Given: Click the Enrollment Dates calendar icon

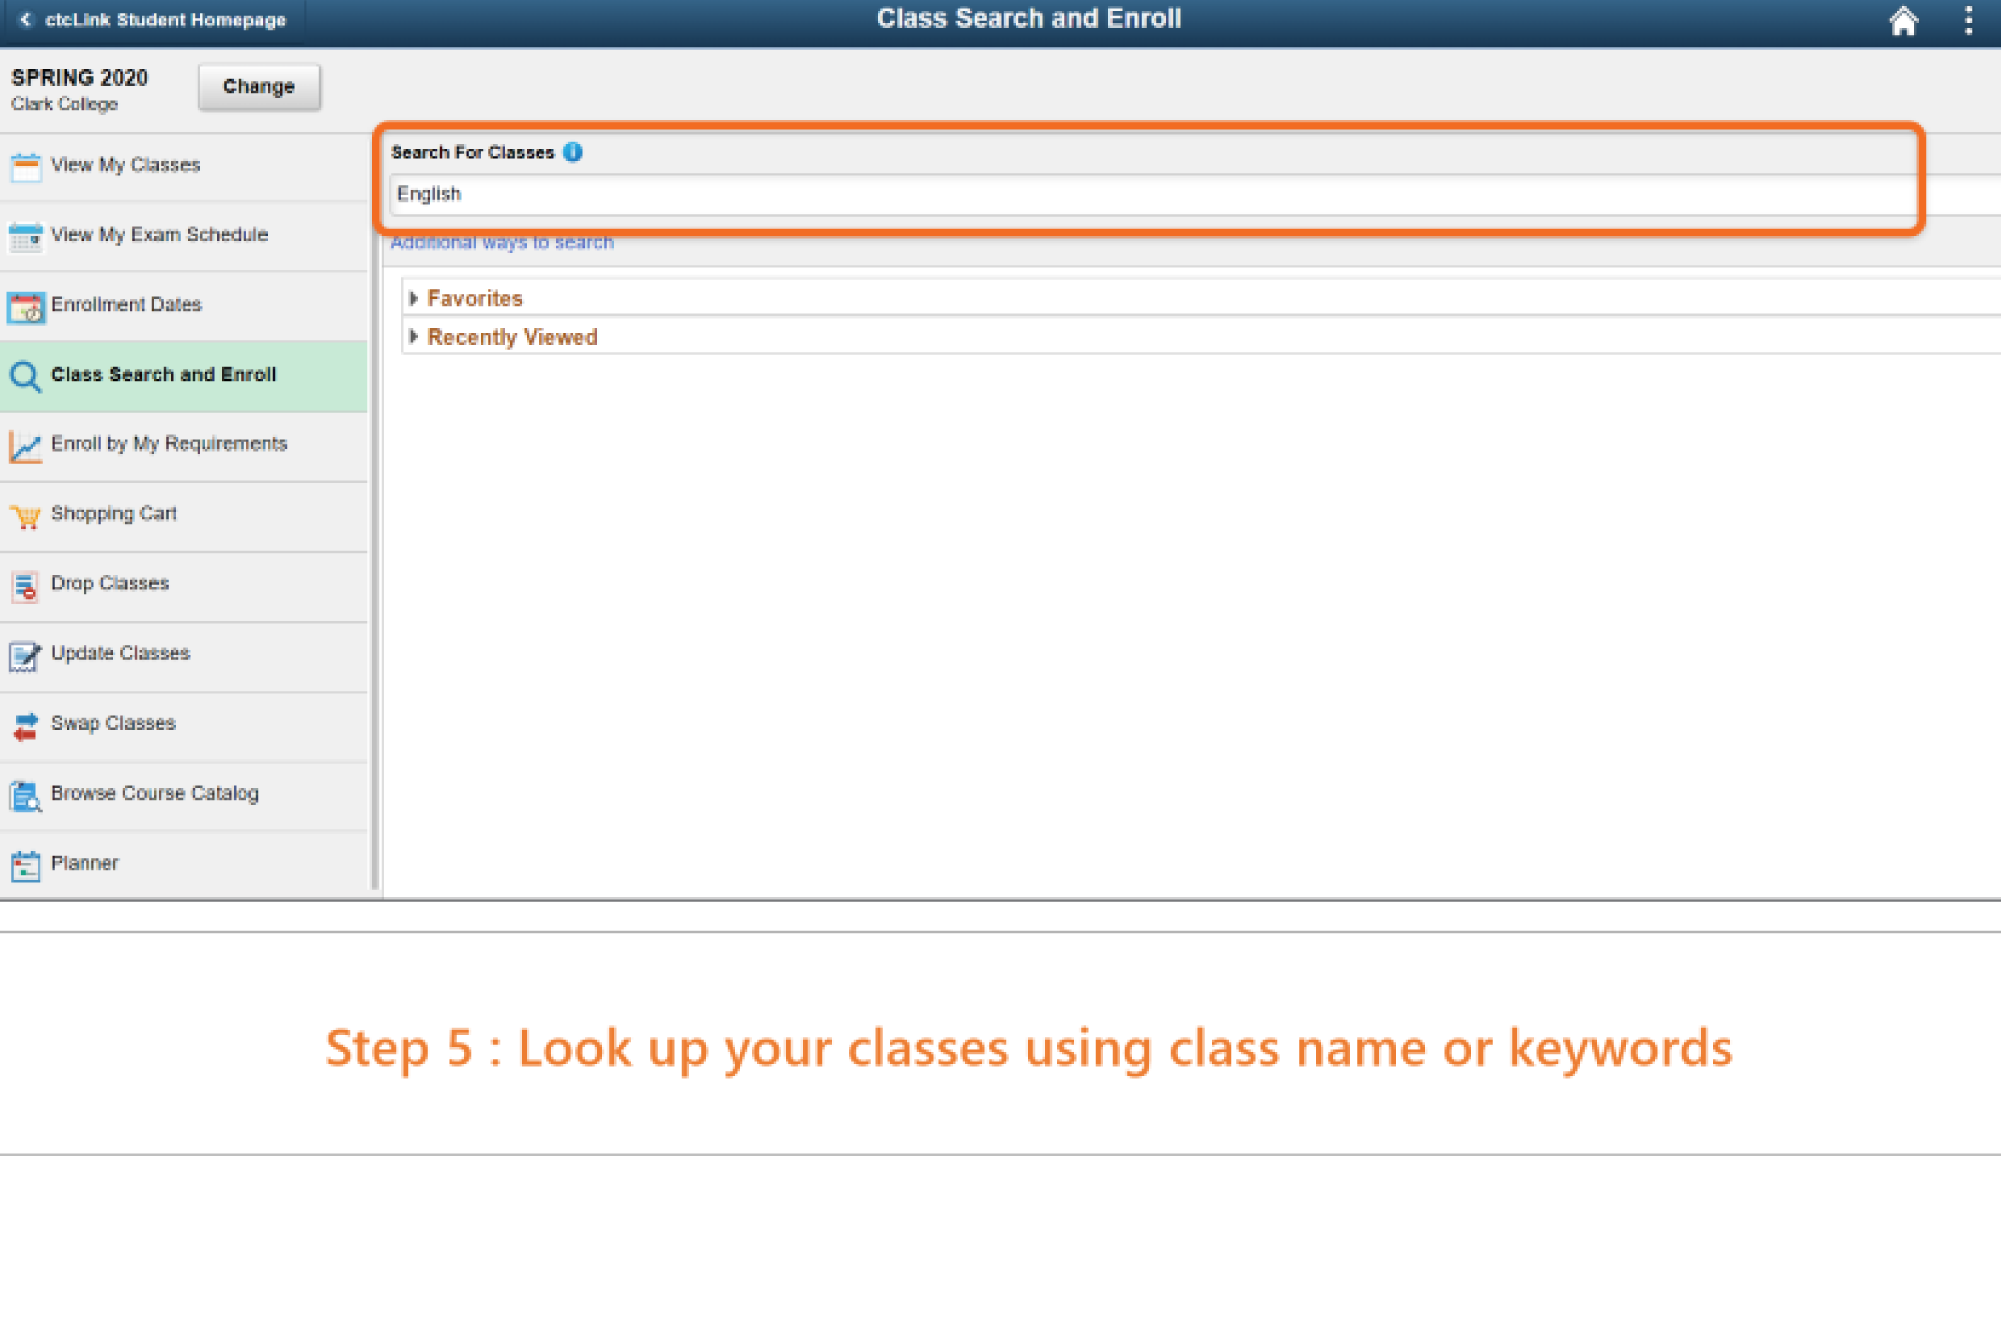Looking at the screenshot, I should click(26, 306).
